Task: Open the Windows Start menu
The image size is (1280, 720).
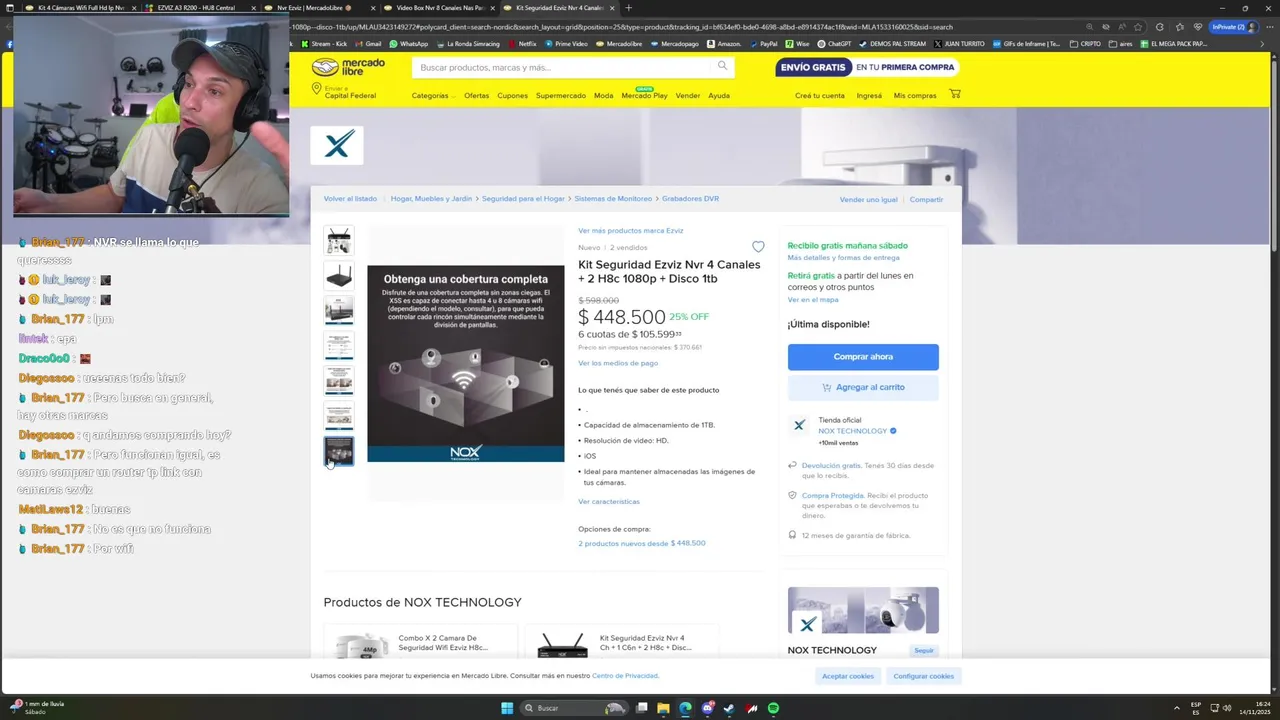Action: 507,708
